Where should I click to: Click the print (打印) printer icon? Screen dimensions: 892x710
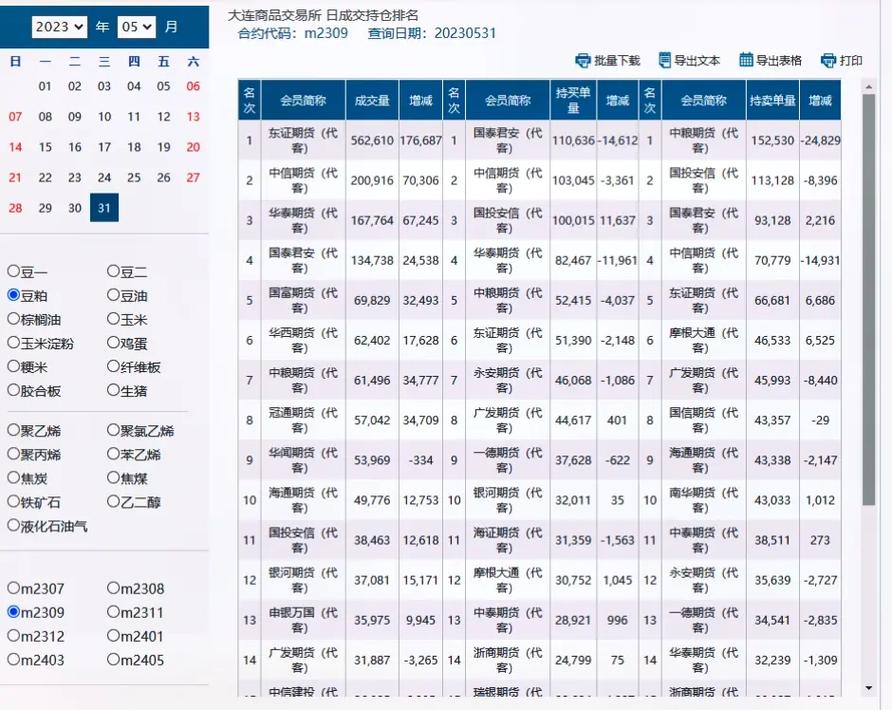tap(828, 60)
